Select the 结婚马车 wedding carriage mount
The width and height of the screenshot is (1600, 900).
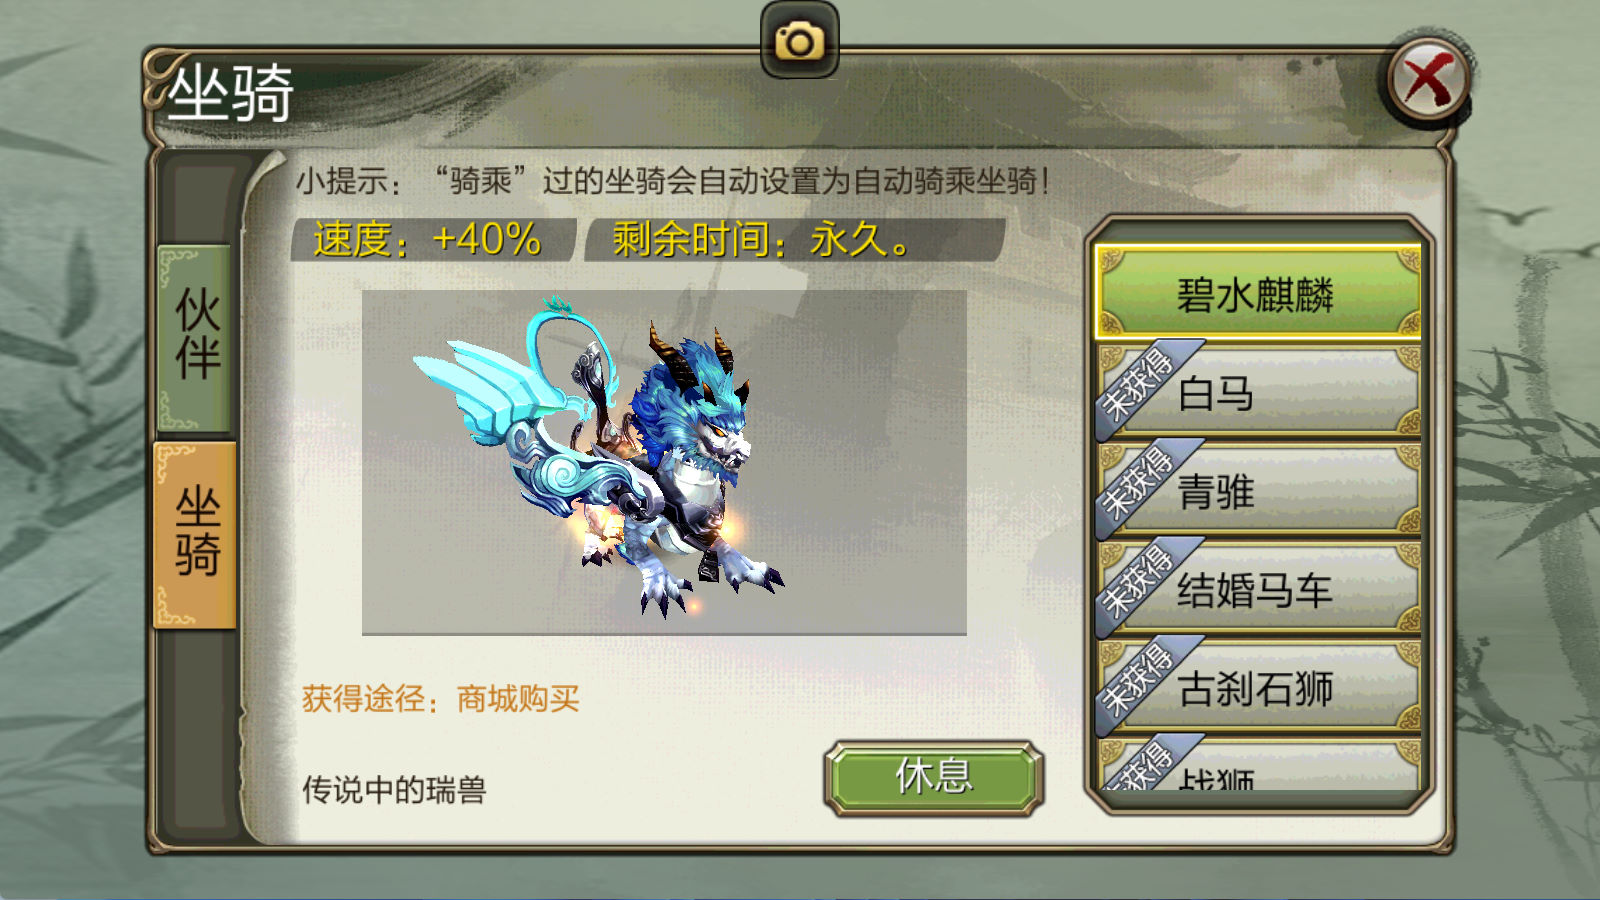point(1258,588)
